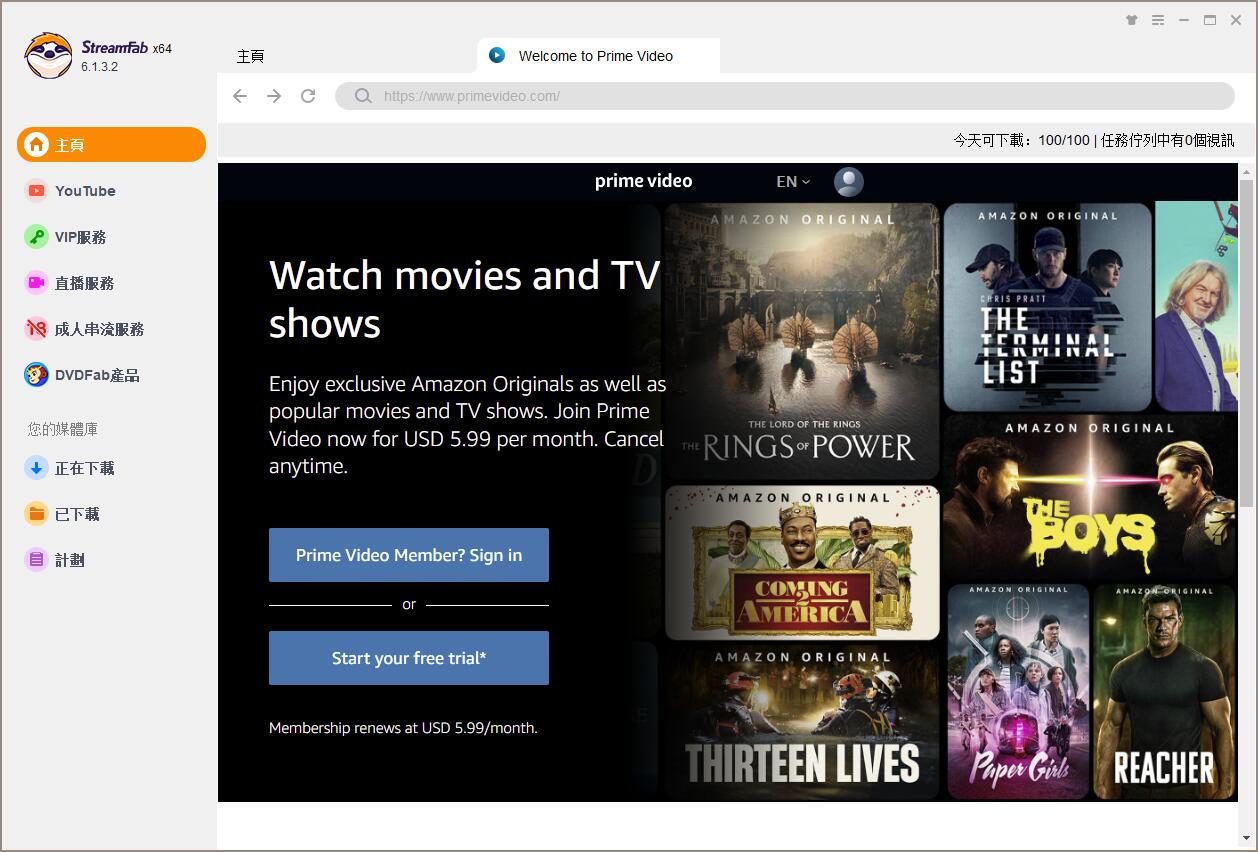This screenshot has width=1258, height=852.
Task: Open the 主頁 home sidebar item
Action: click(x=111, y=145)
